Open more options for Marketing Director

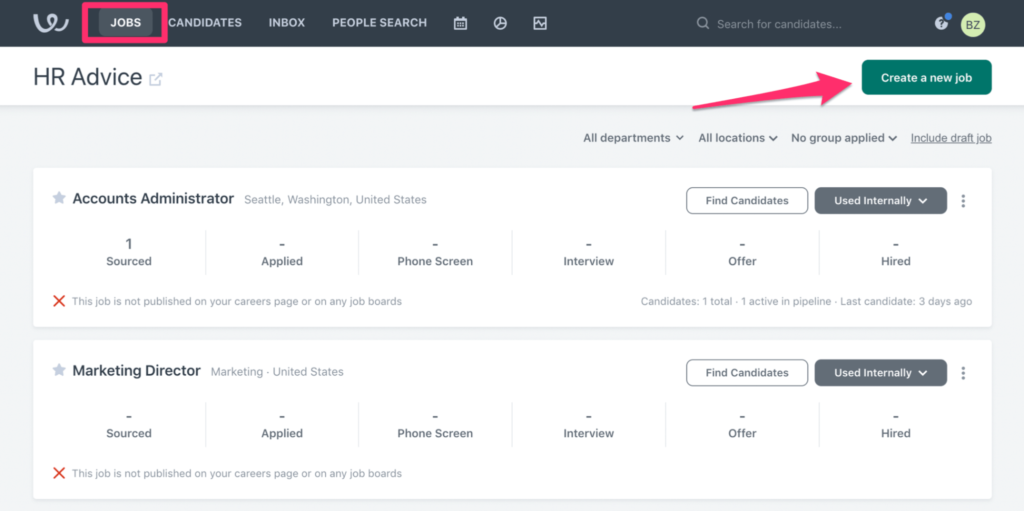[963, 373]
